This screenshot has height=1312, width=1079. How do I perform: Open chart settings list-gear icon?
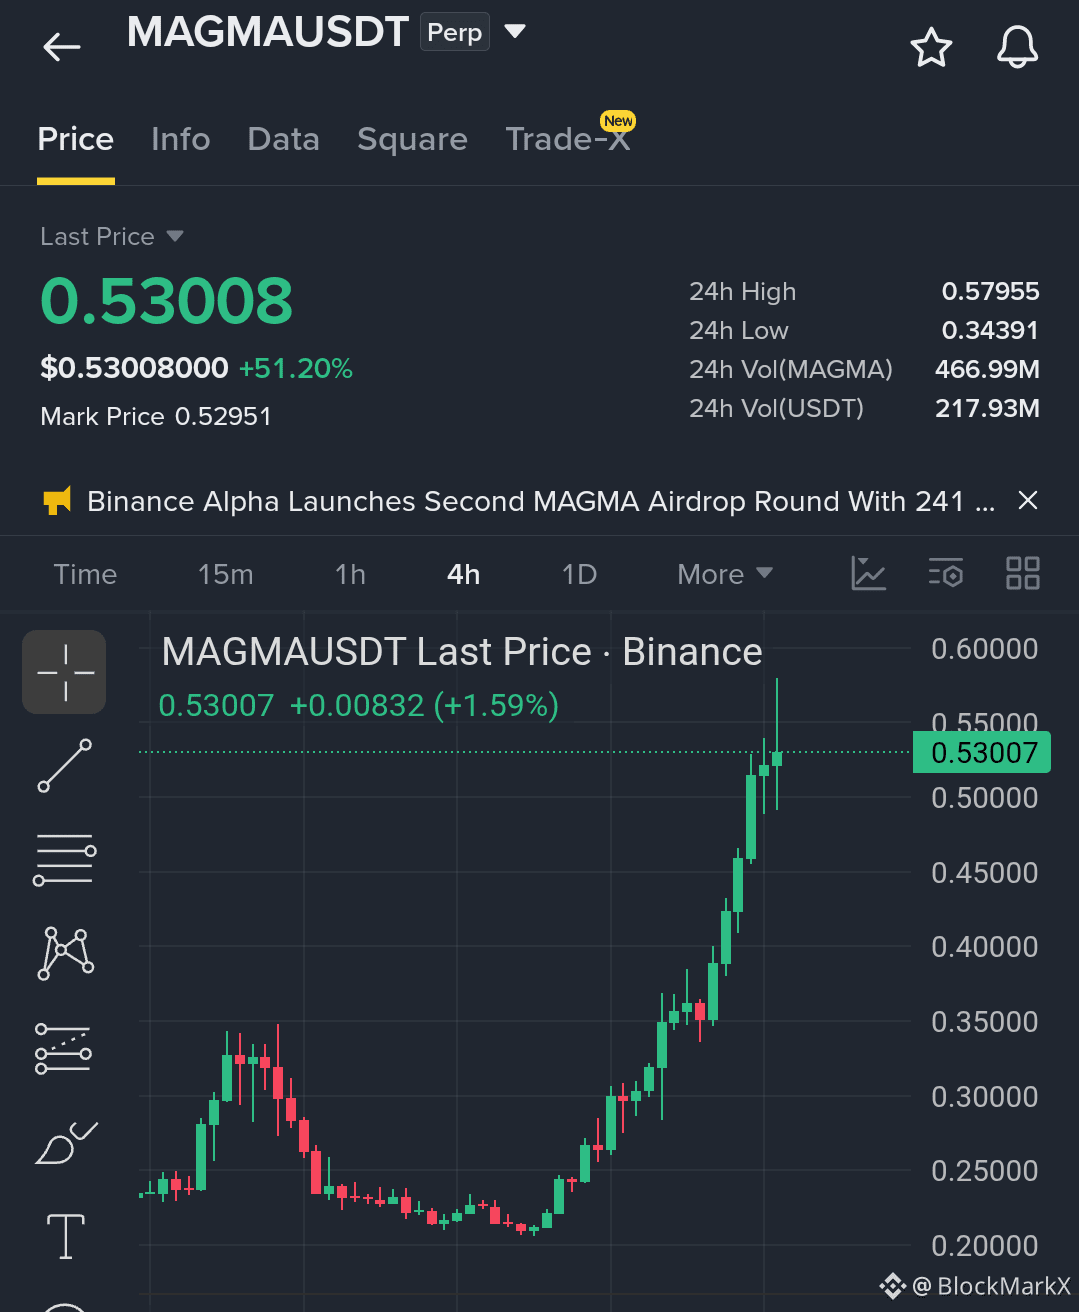[x=945, y=573]
